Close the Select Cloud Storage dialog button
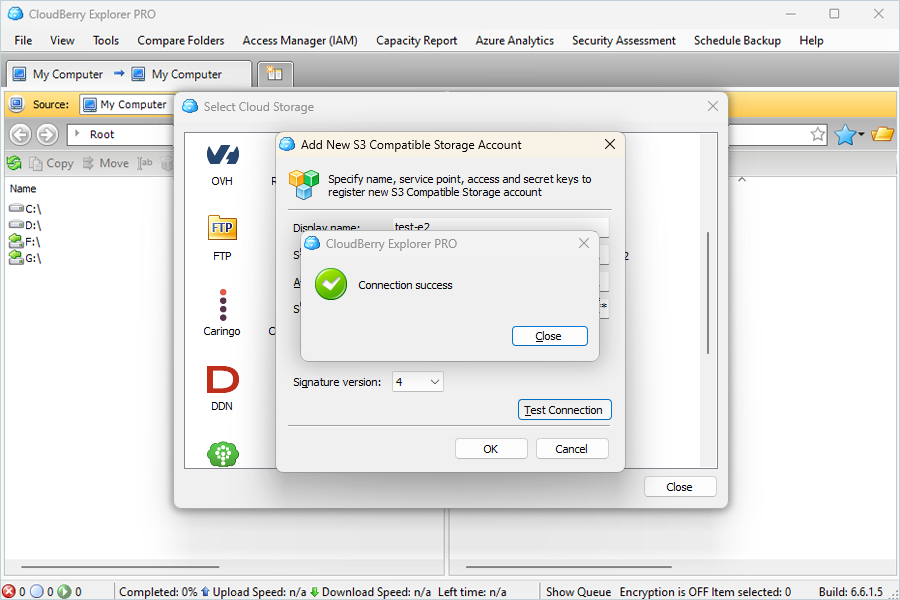The width and height of the screenshot is (900, 600). point(680,487)
